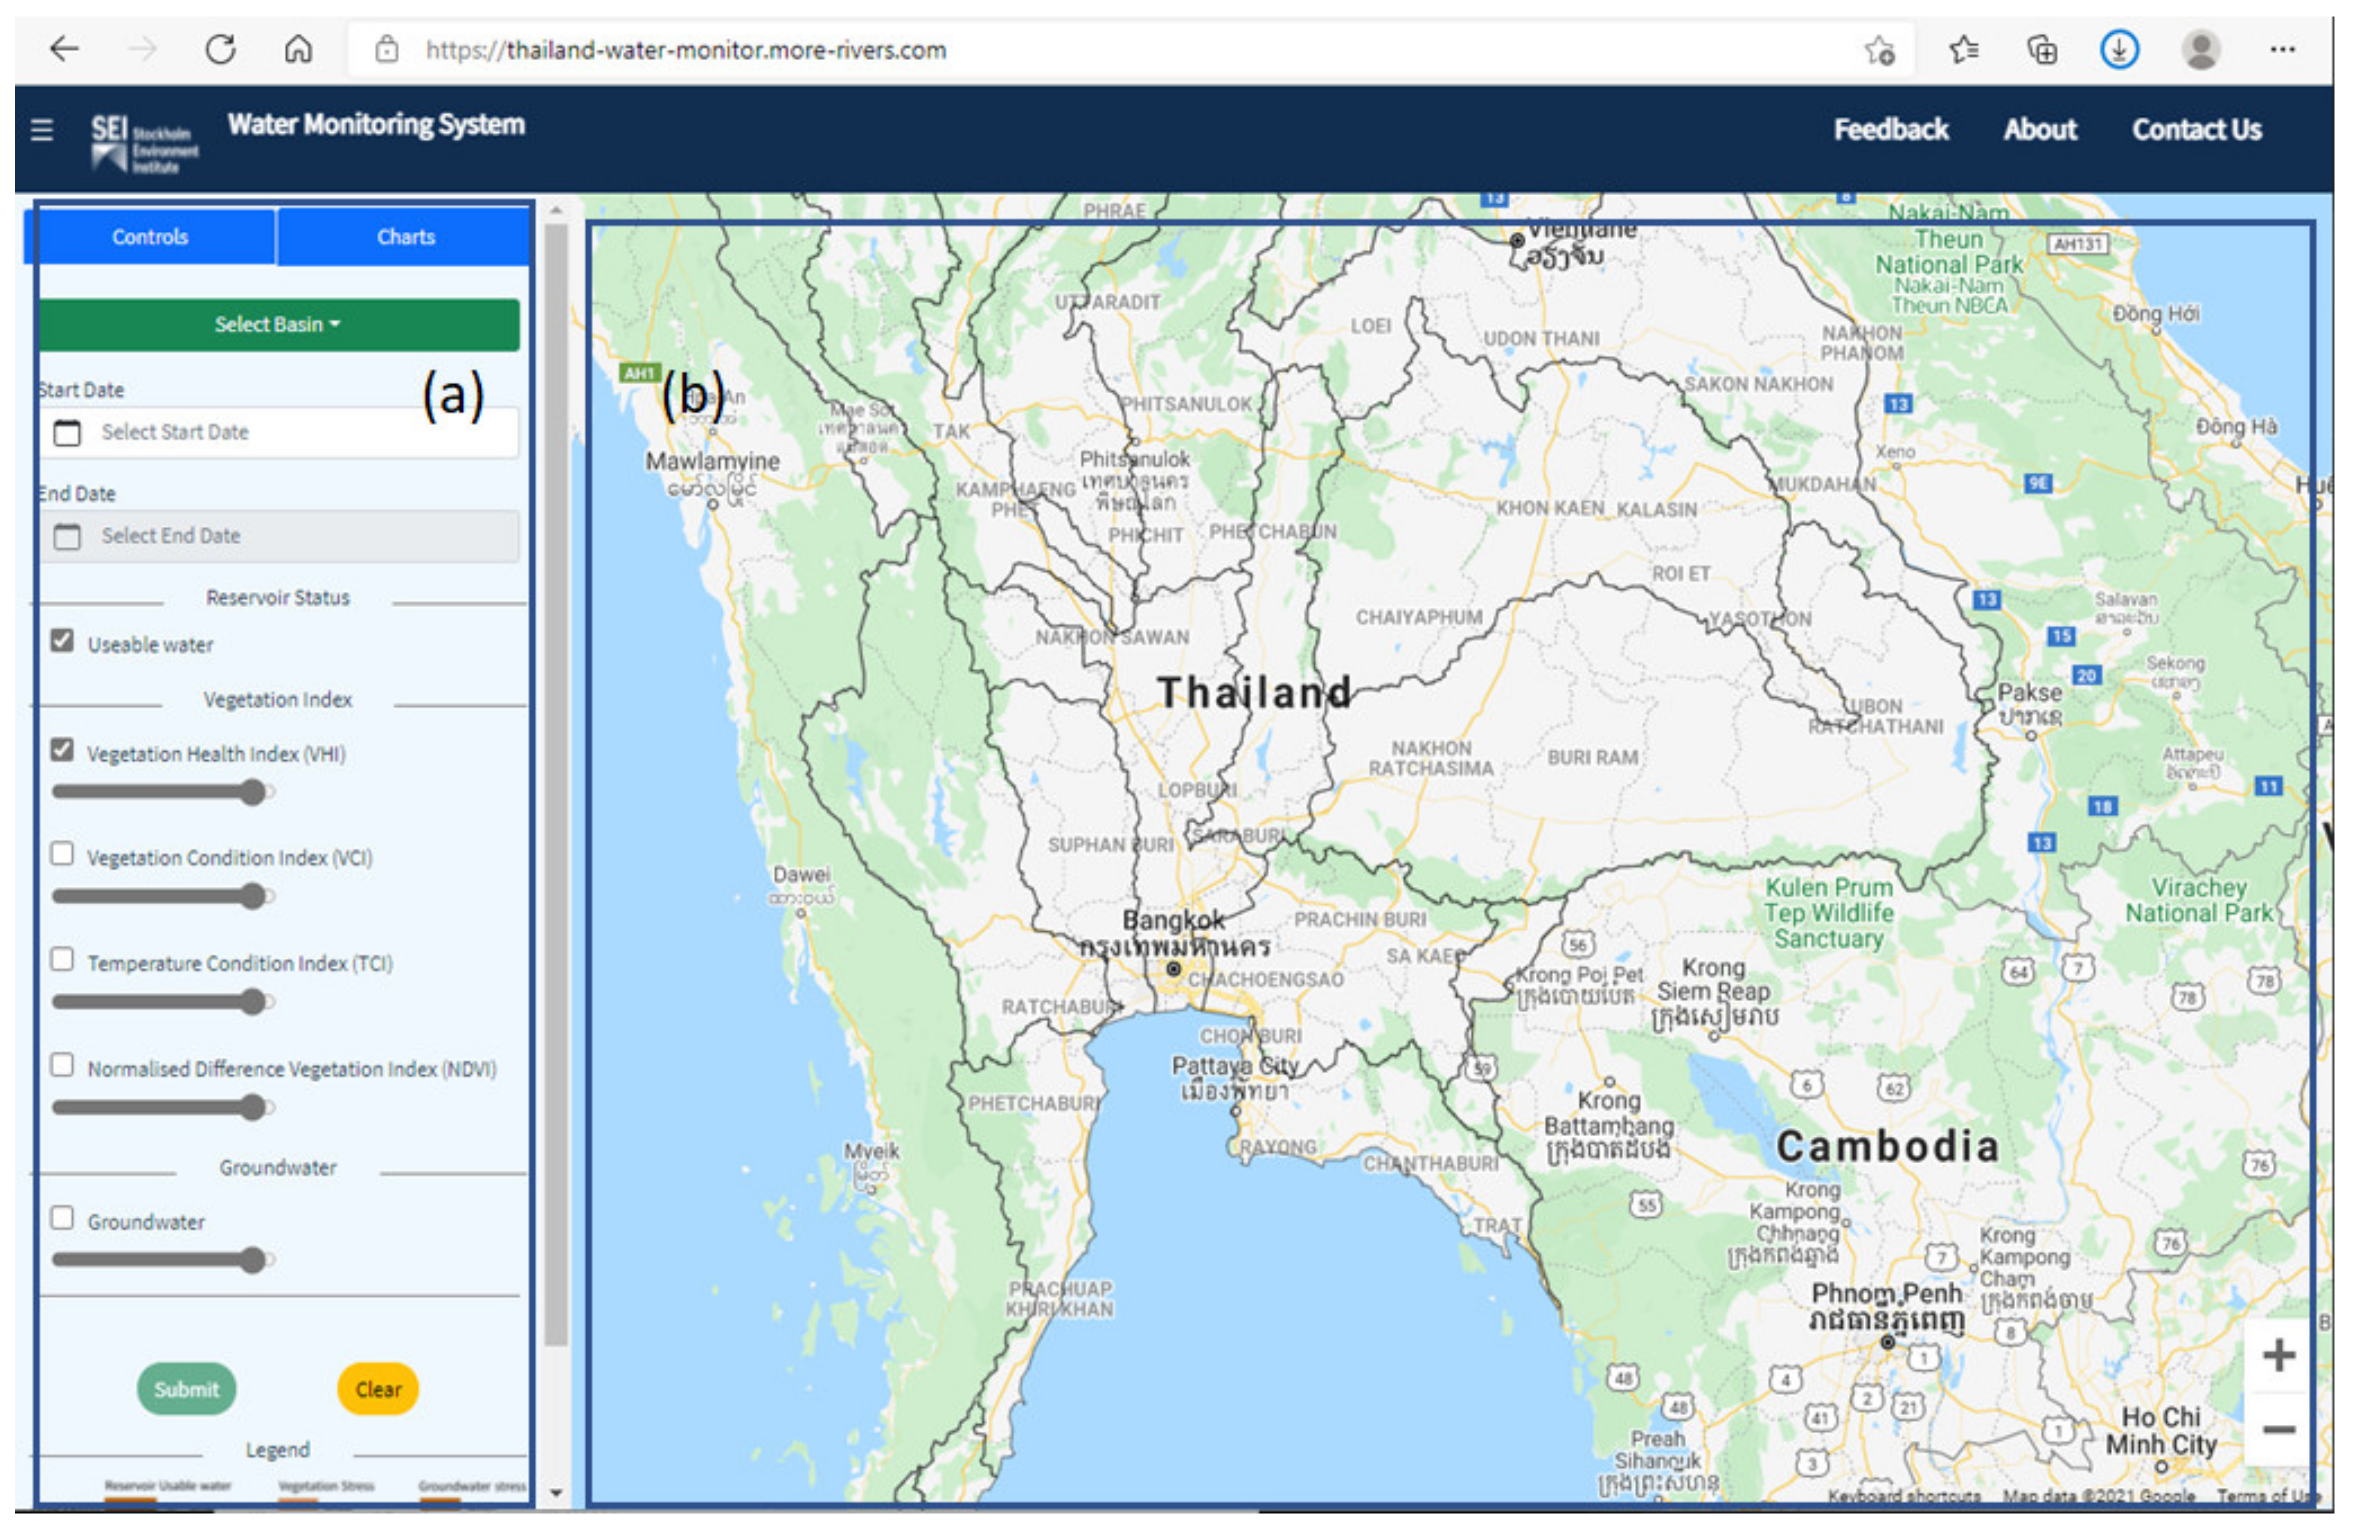Click the browser home icon
2355x1529 pixels.
(x=298, y=49)
